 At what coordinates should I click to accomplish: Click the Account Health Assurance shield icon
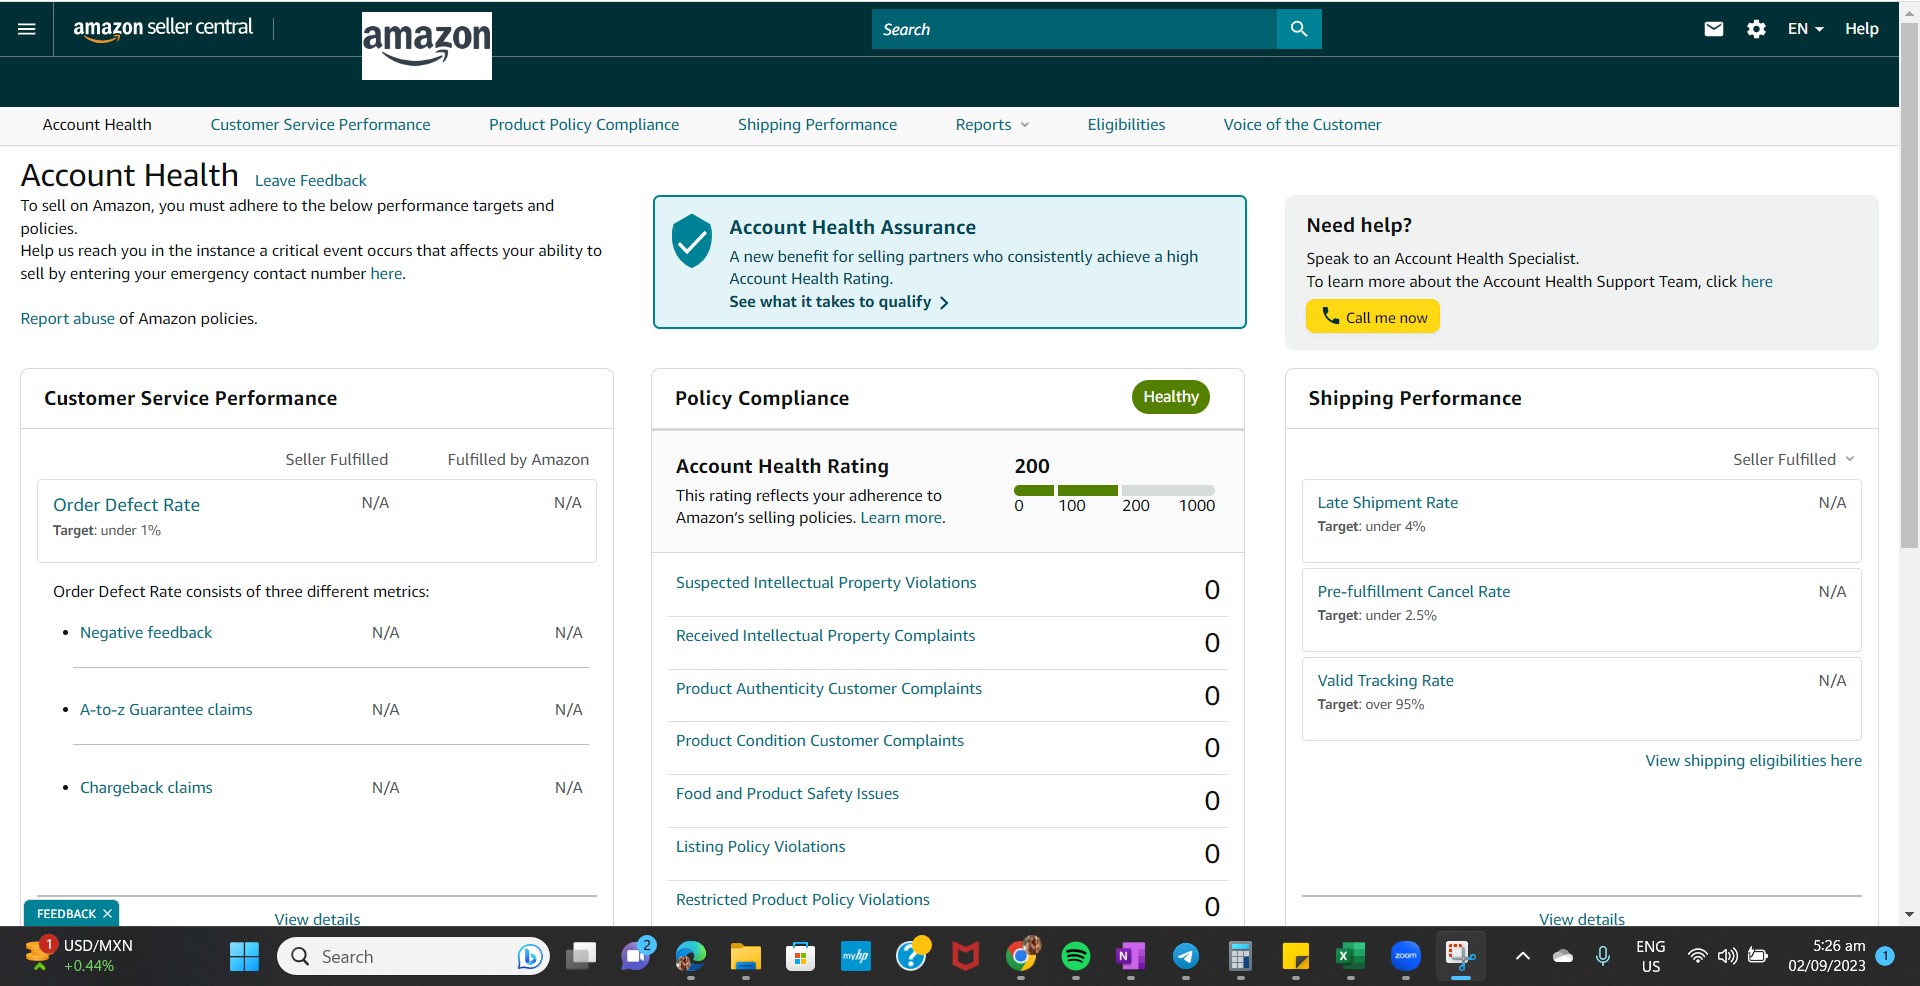pos(691,241)
